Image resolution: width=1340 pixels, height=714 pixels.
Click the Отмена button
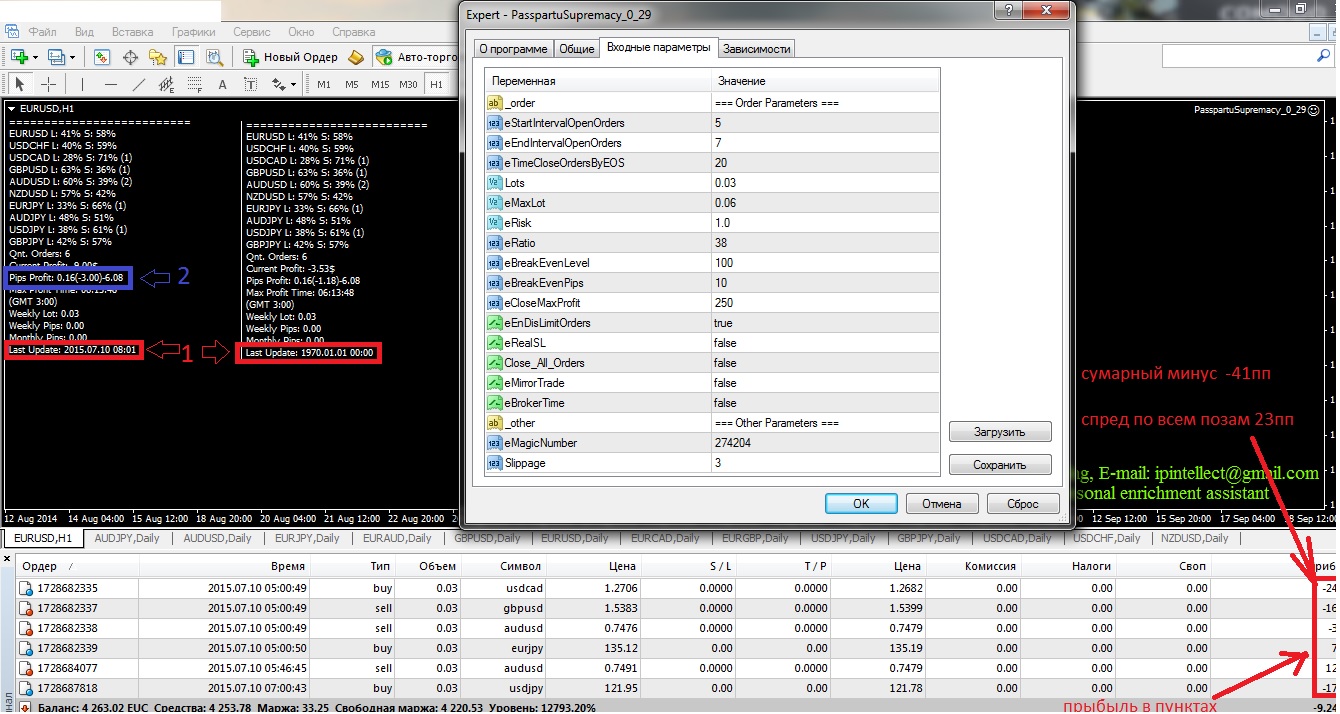pyautogui.click(x=942, y=504)
